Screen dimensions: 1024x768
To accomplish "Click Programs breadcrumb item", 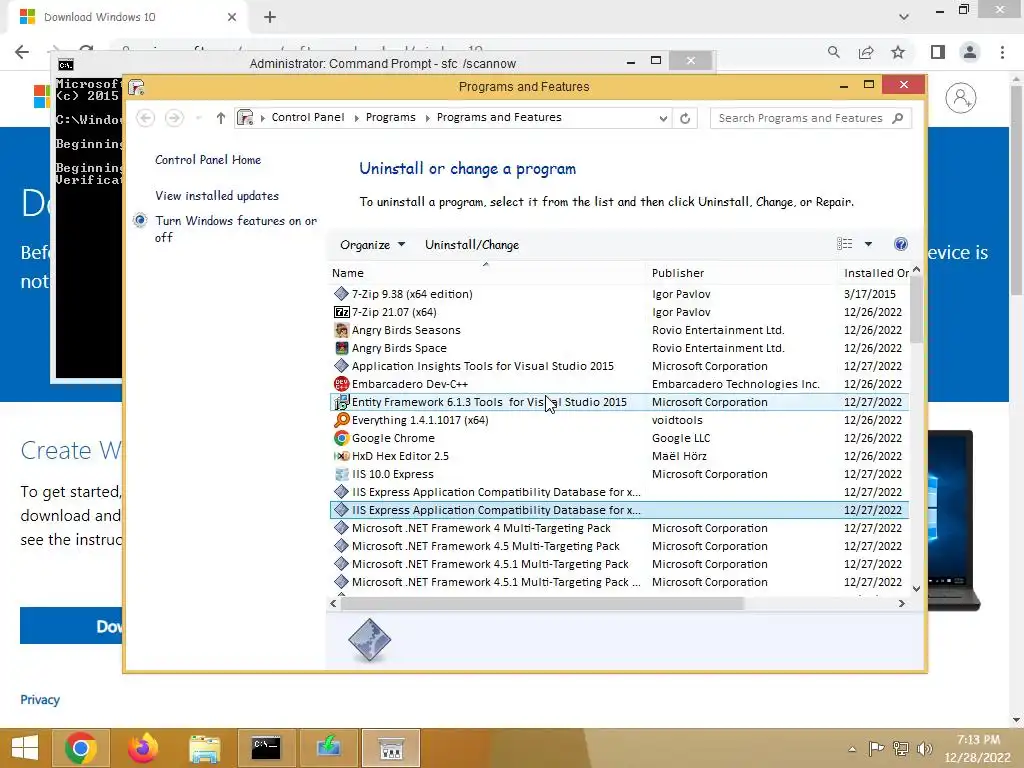I will click(x=391, y=118).
